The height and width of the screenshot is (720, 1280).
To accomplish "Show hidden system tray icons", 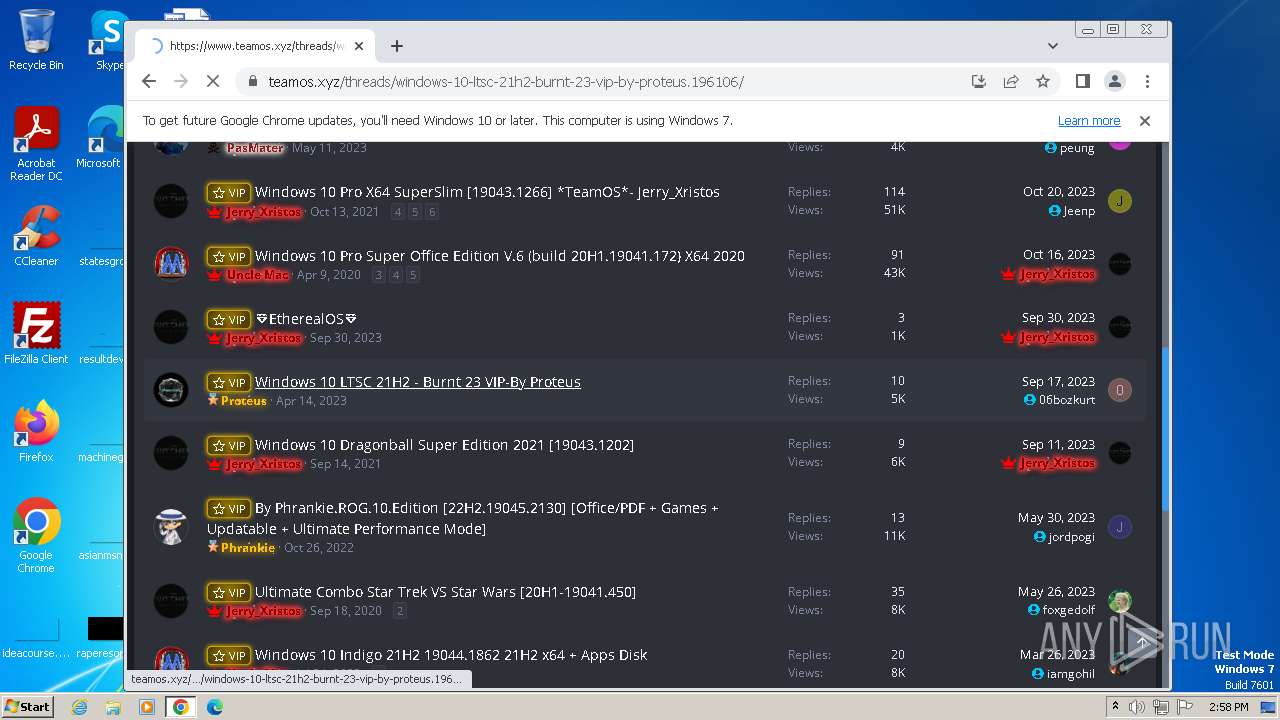I will coord(1116,706).
